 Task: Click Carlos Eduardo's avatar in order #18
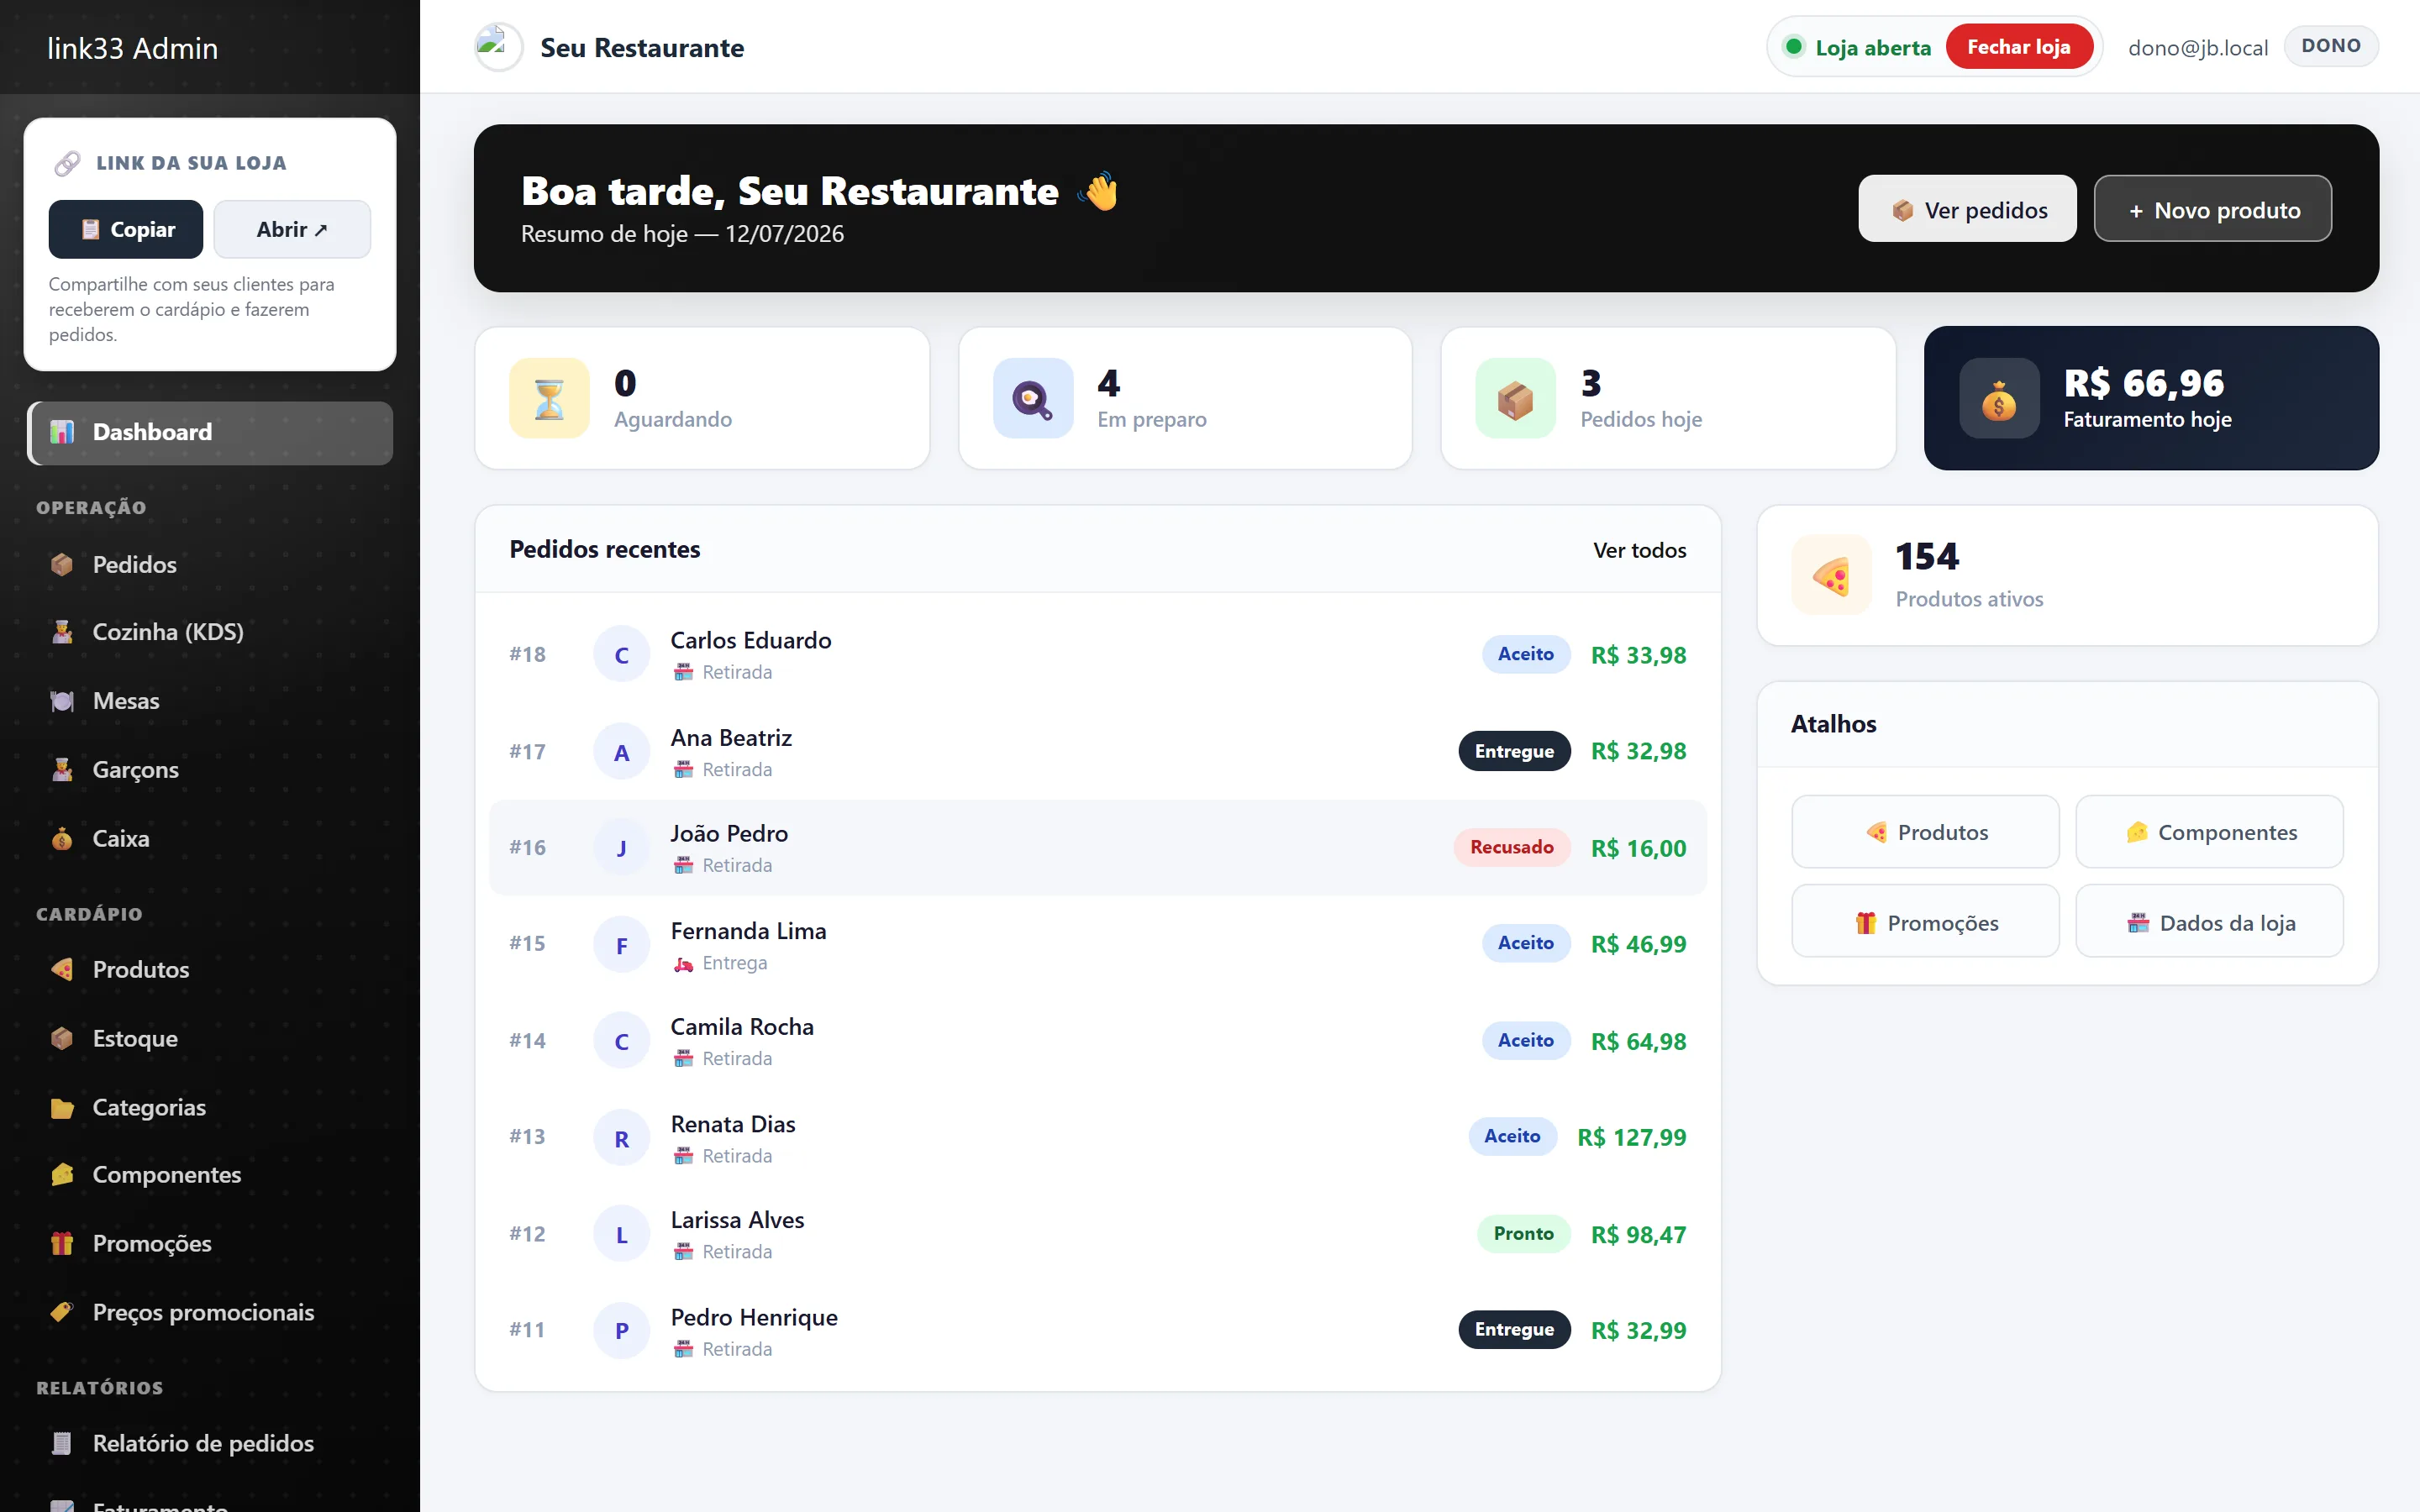621,655
